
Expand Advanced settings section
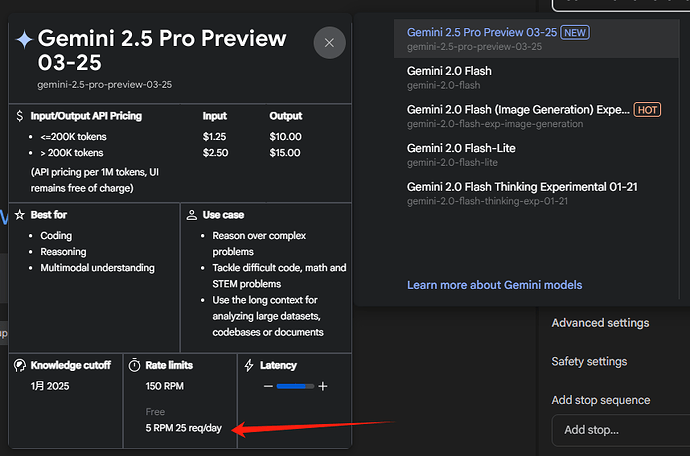(600, 323)
